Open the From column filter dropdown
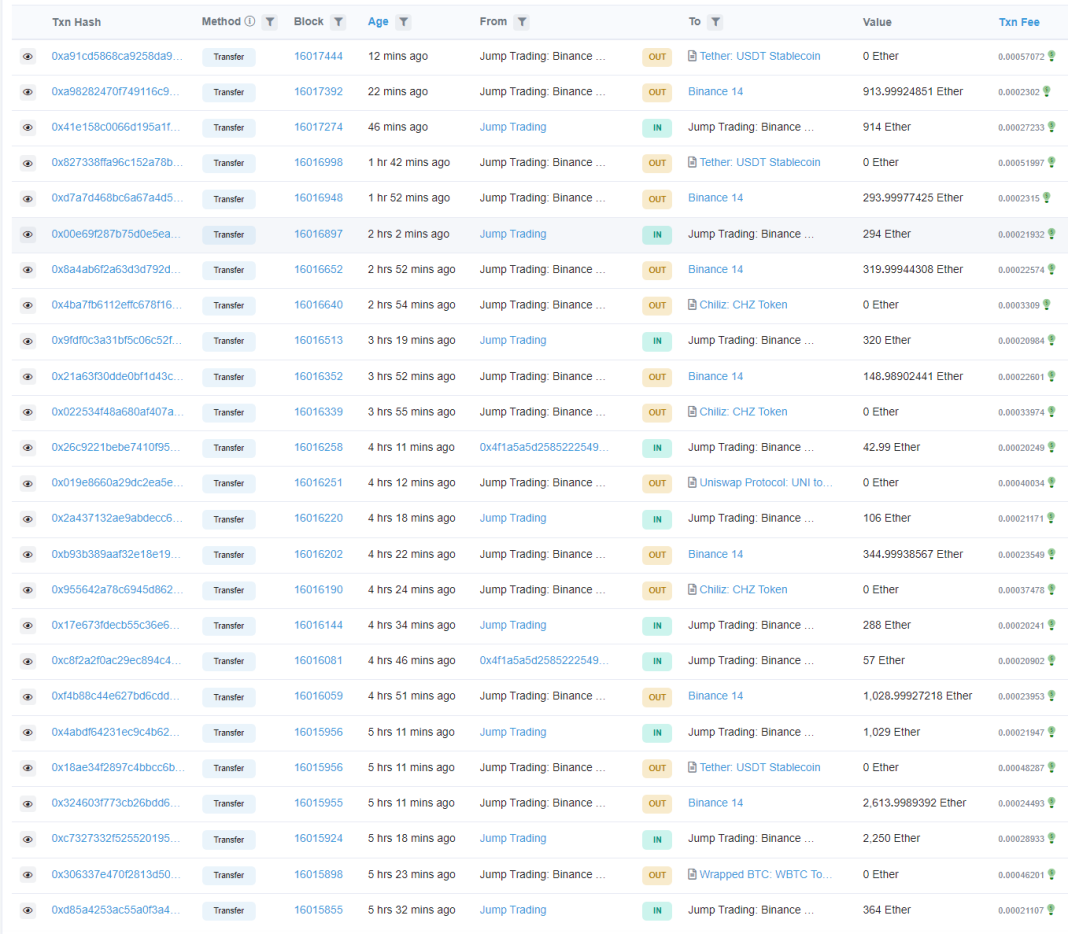This screenshot has height=934, width=1068. pyautogui.click(x=522, y=22)
